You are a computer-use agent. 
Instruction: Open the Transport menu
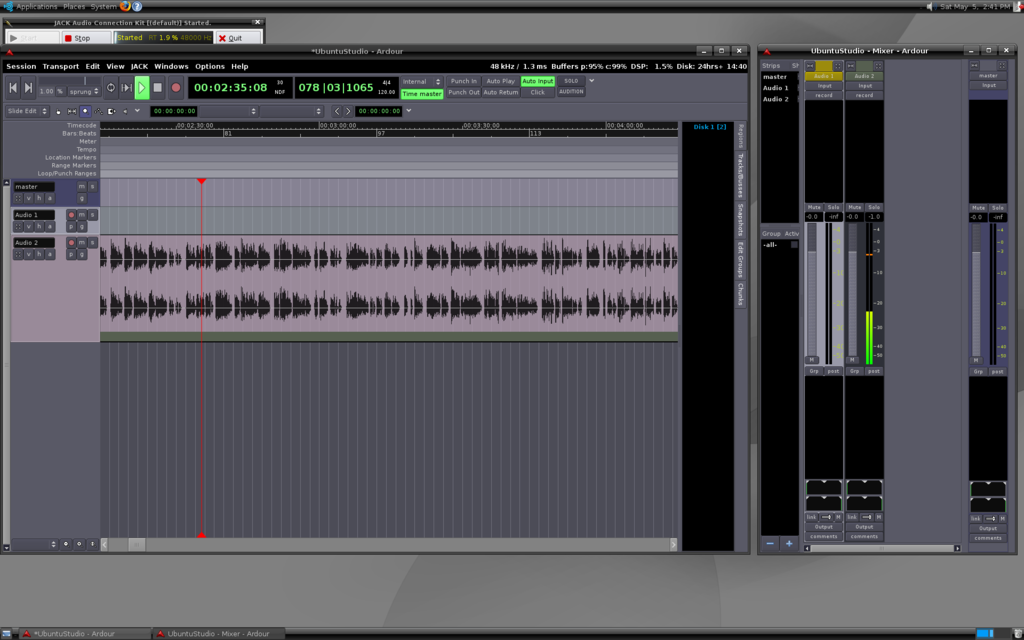click(x=60, y=66)
